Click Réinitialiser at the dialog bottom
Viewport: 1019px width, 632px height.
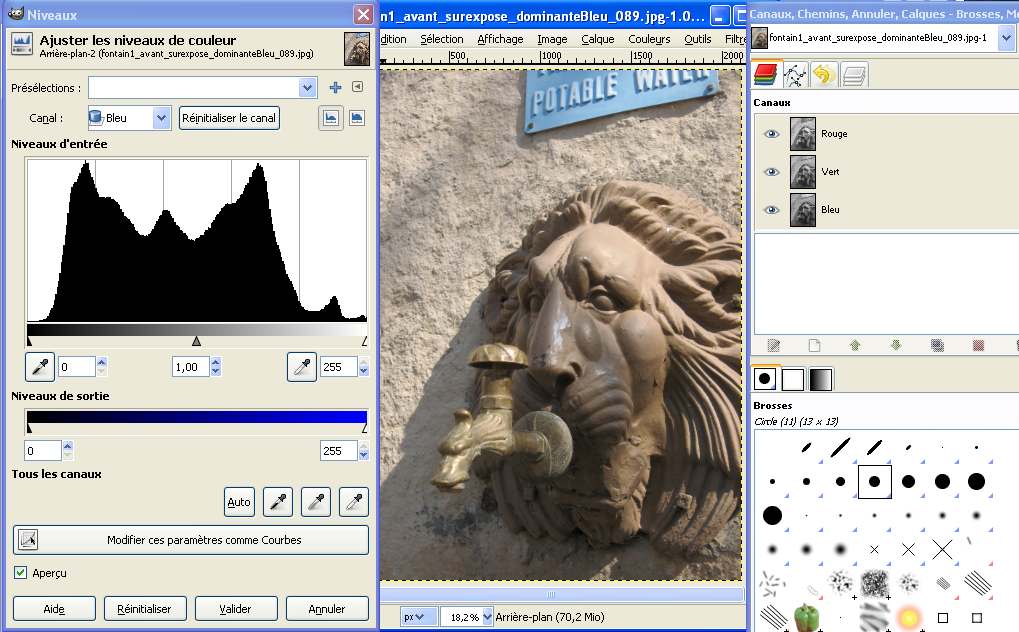click(144, 609)
